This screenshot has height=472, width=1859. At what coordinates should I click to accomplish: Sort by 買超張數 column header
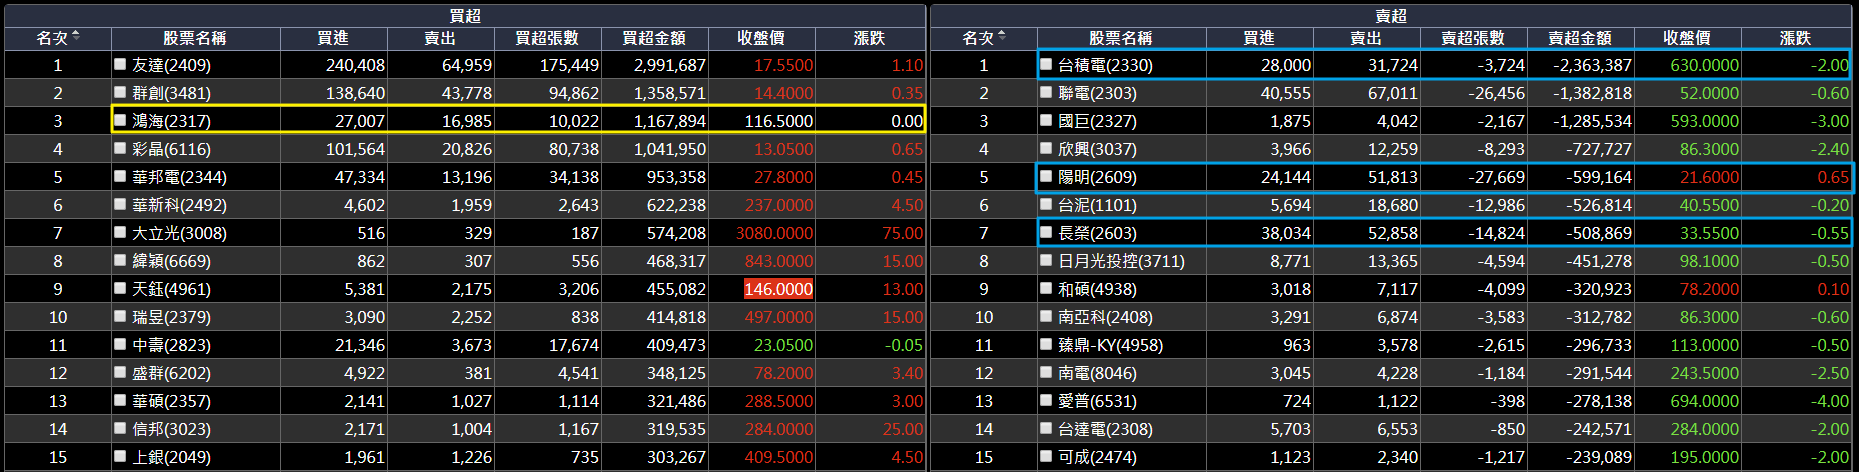click(x=547, y=38)
